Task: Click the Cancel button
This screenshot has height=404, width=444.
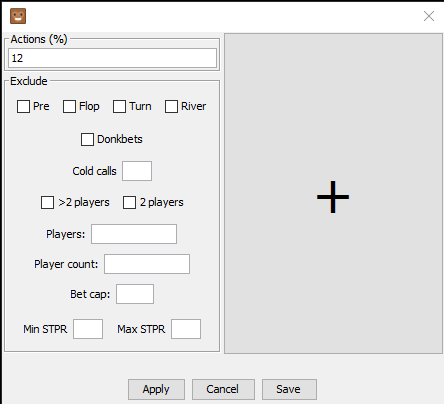Action: pos(223,389)
